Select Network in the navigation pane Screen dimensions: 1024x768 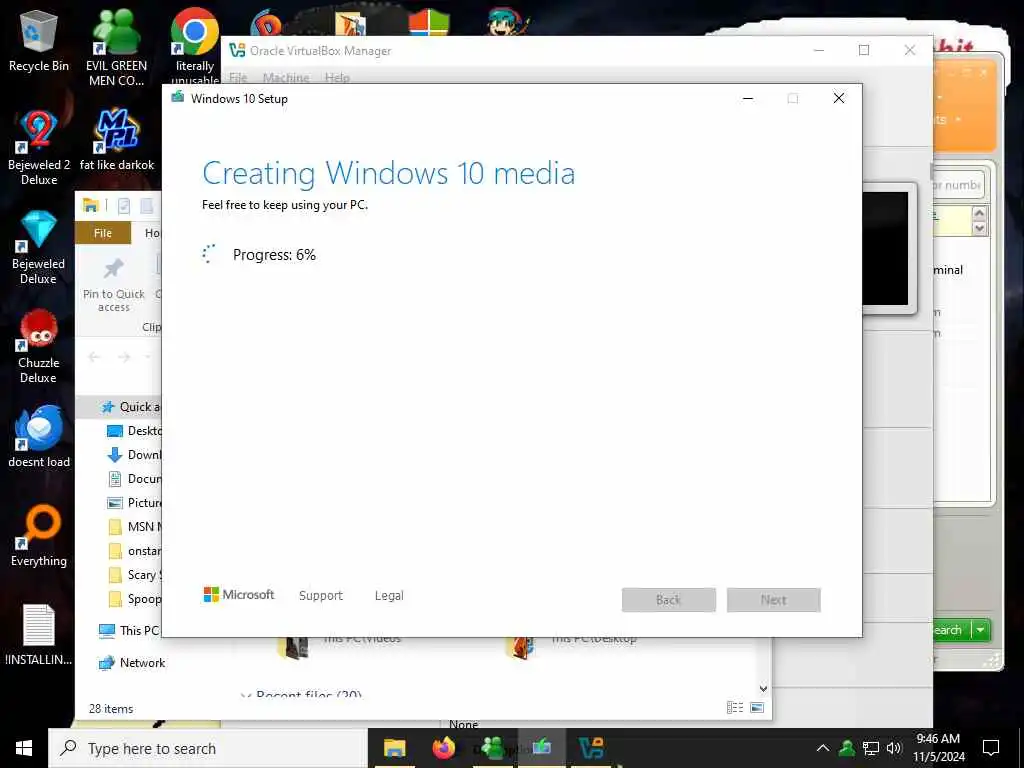[132, 663]
